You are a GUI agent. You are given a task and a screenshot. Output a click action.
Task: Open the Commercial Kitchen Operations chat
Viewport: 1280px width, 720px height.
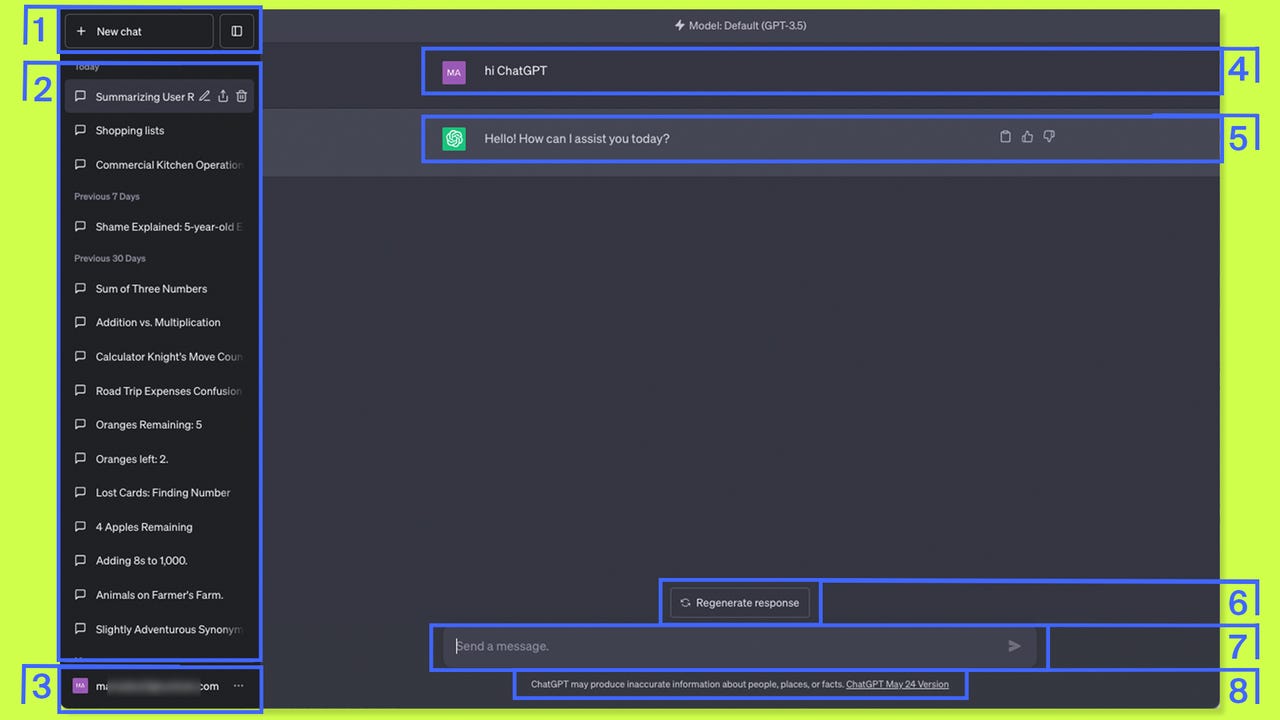[159, 165]
